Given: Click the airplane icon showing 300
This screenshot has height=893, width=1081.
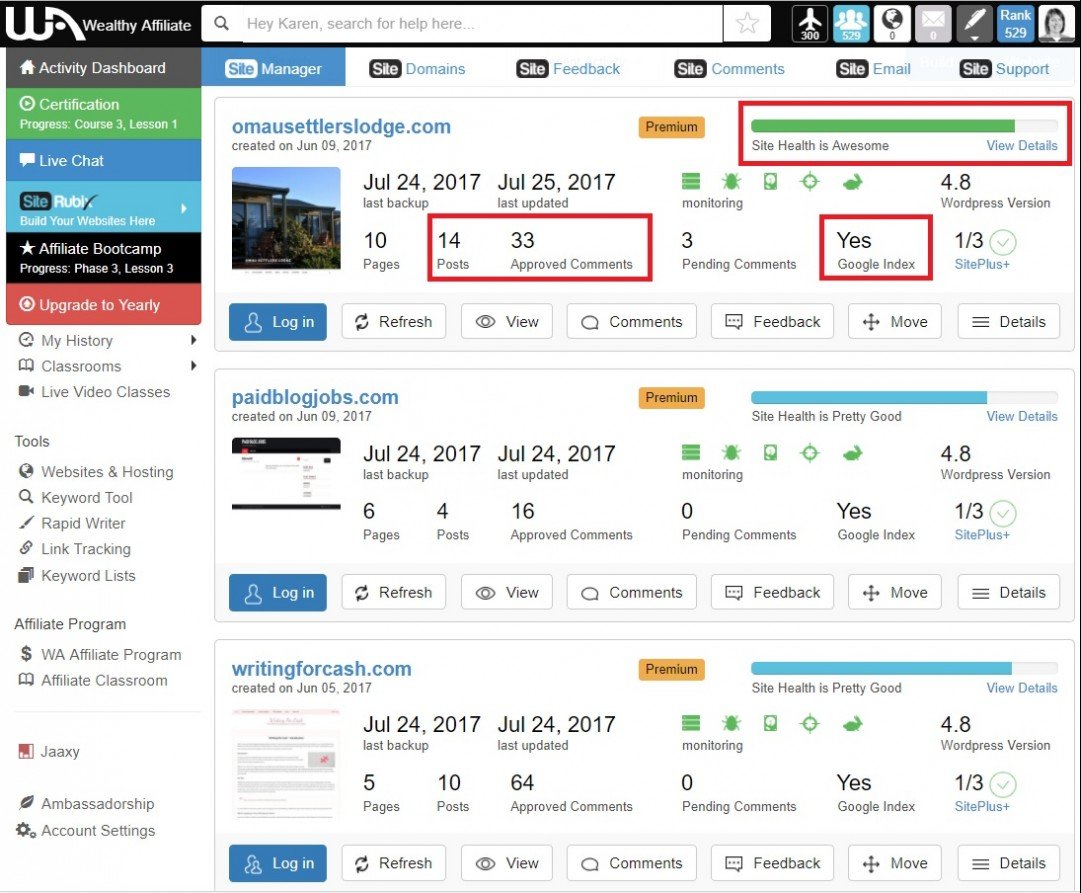Looking at the screenshot, I should pyautogui.click(x=809, y=23).
